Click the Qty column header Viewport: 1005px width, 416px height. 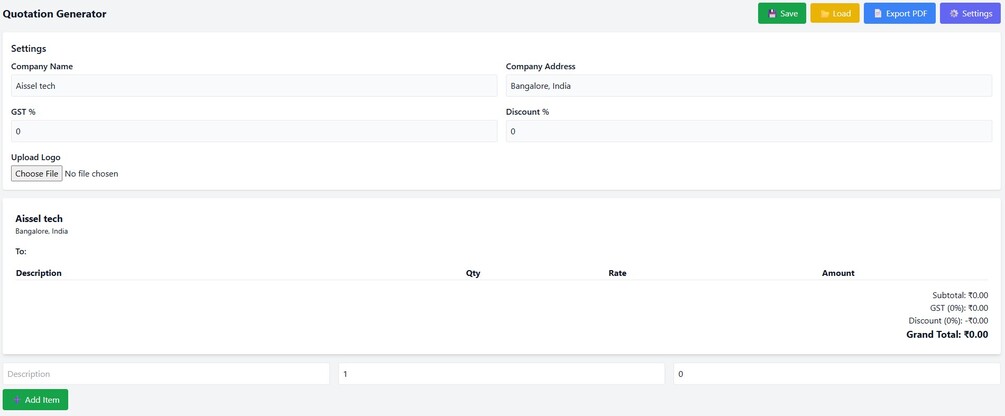pos(473,273)
